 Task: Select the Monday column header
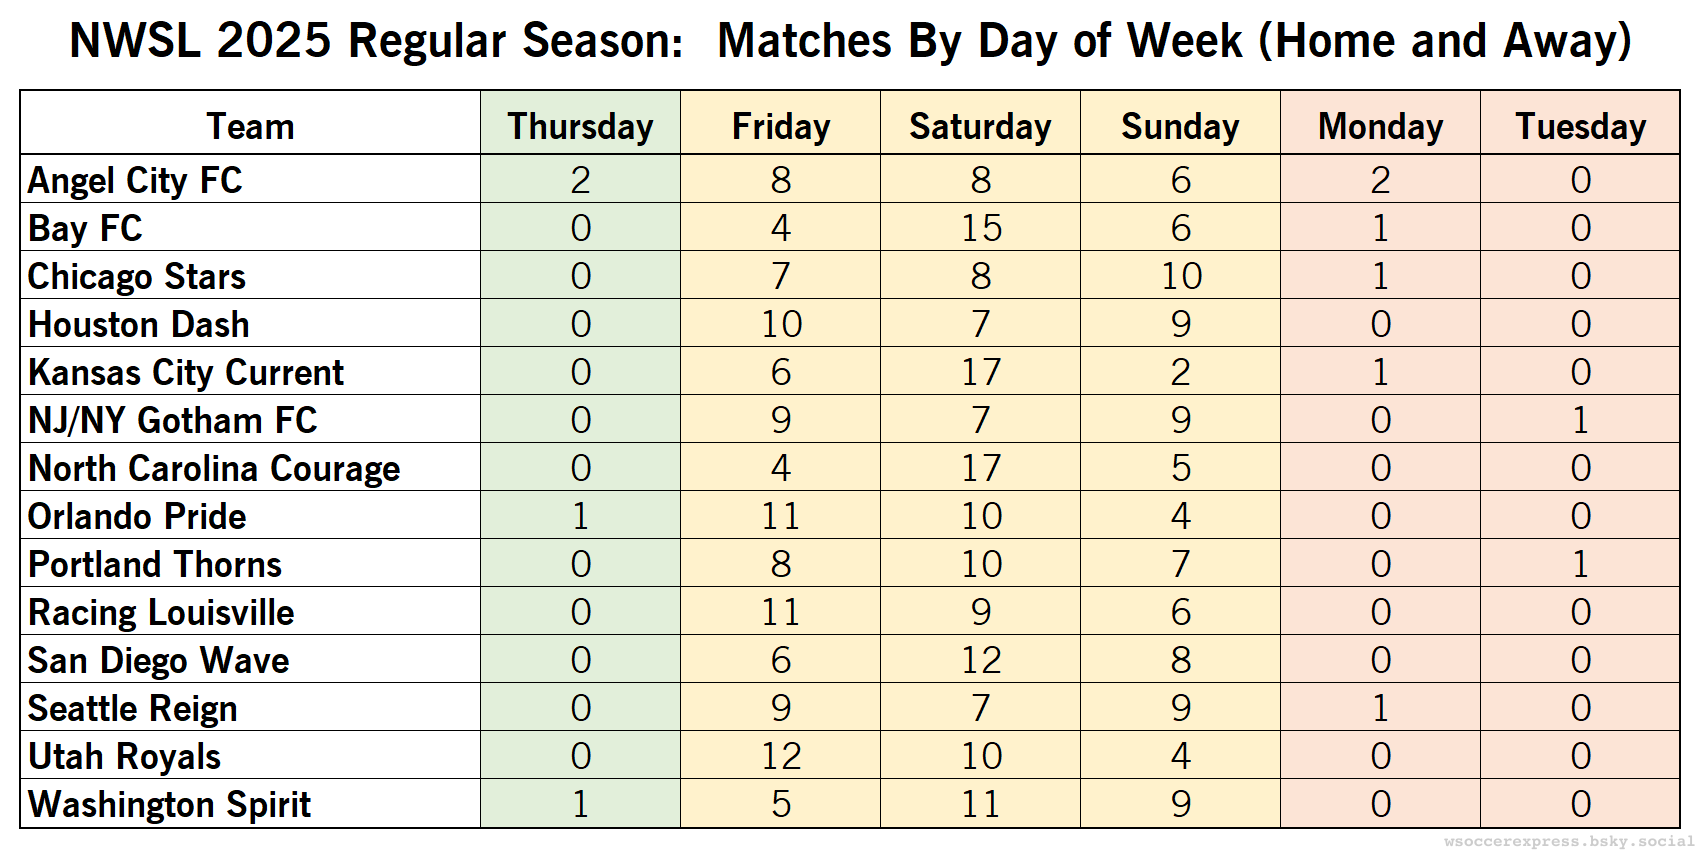click(1380, 127)
